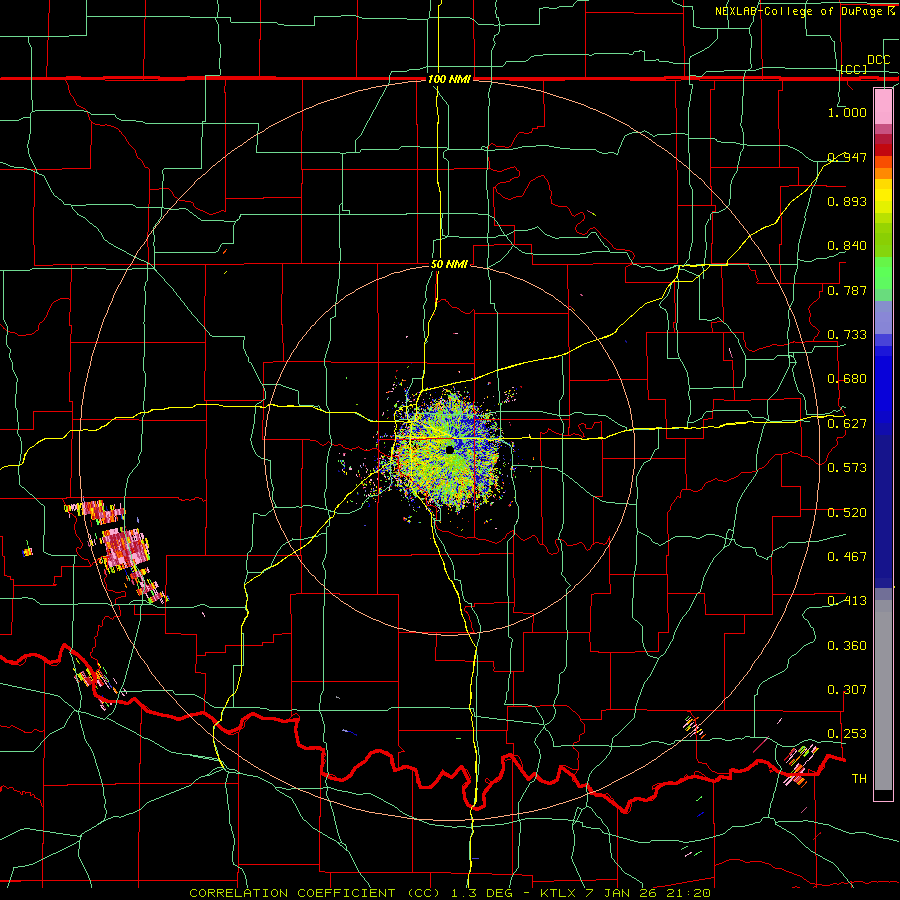The width and height of the screenshot is (900, 900).
Task: Click the 0.253 scale value
Action: click(x=847, y=734)
